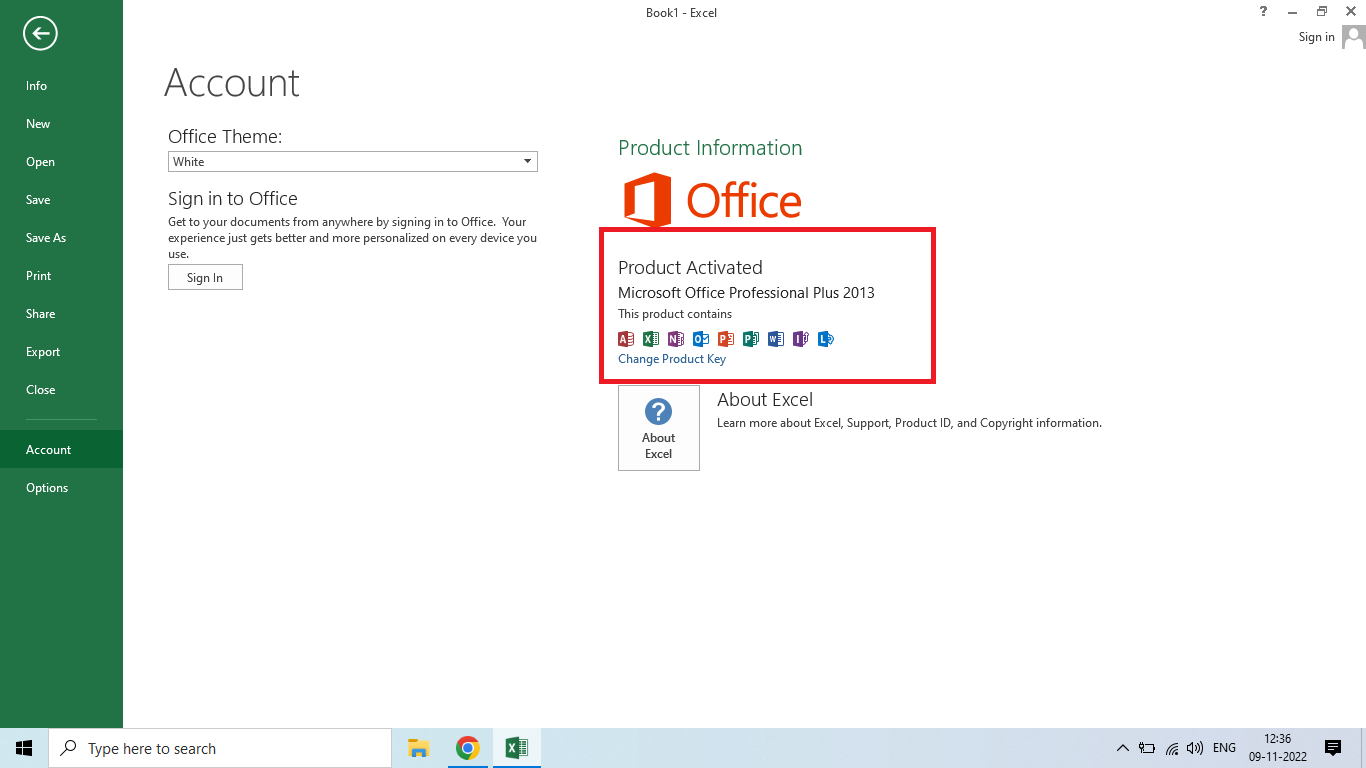Click the Office logo

[713, 200]
